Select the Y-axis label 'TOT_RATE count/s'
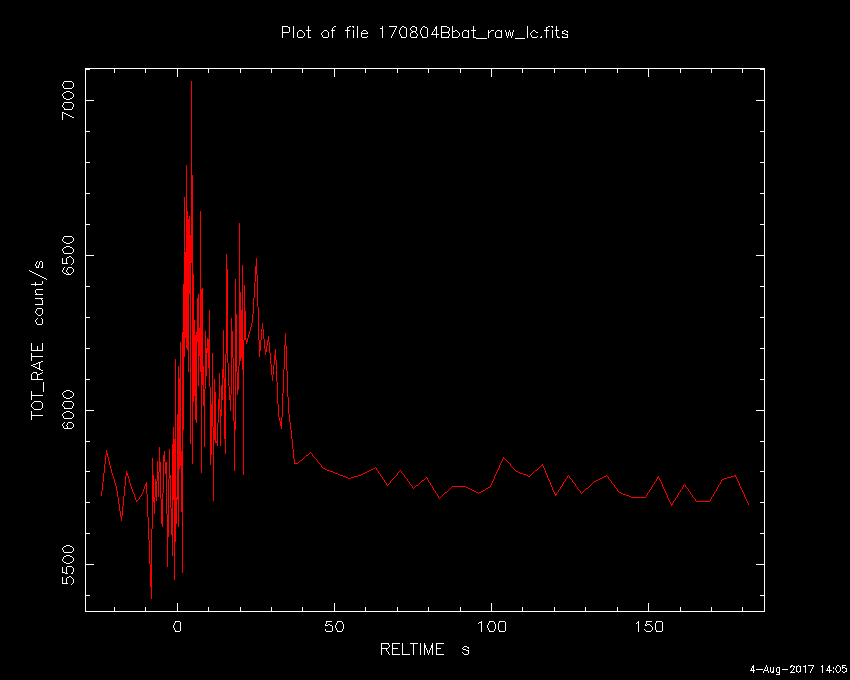Screen dimensions: 850x680 click(38, 340)
